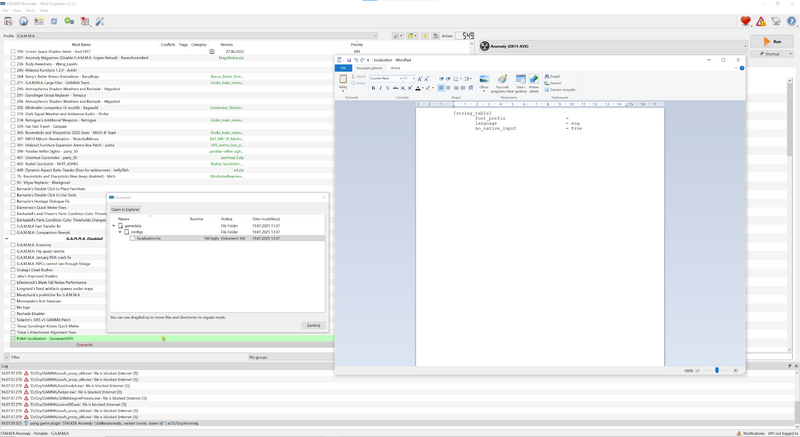The width and height of the screenshot is (800, 437).
Task: Click the Open in Explorer button
Action: pyautogui.click(x=125, y=209)
